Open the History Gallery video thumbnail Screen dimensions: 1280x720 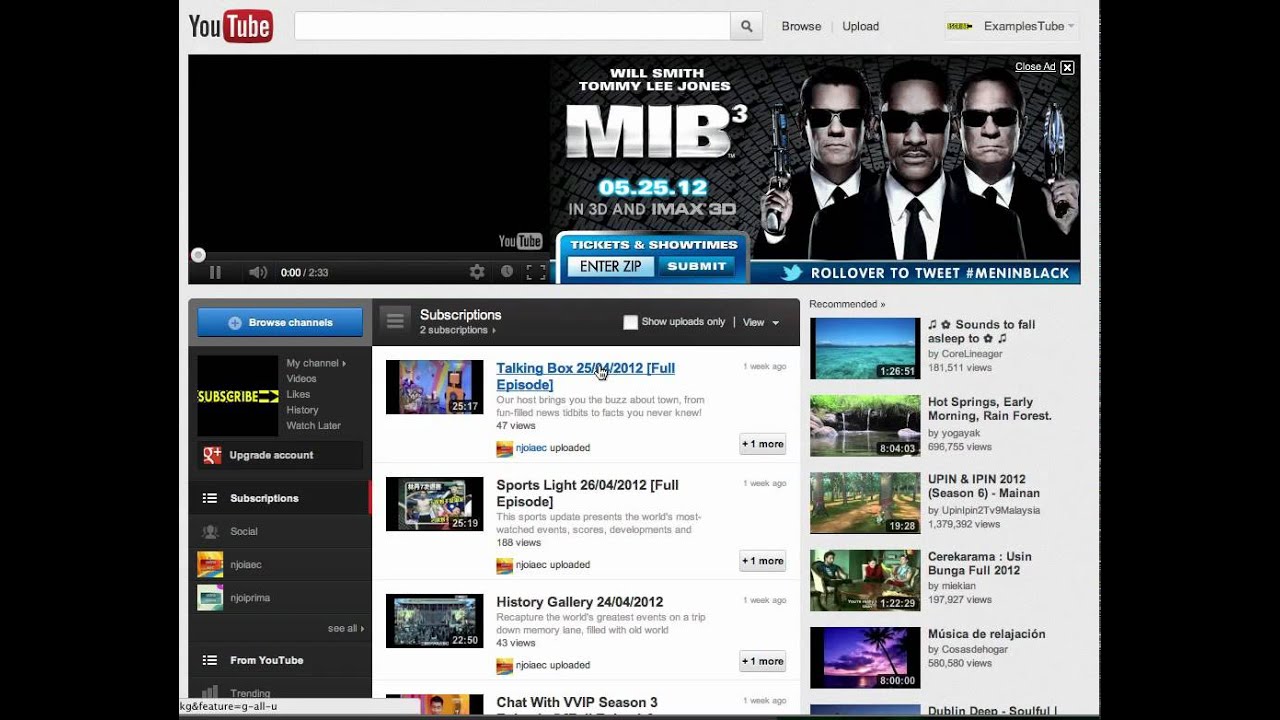coord(434,621)
